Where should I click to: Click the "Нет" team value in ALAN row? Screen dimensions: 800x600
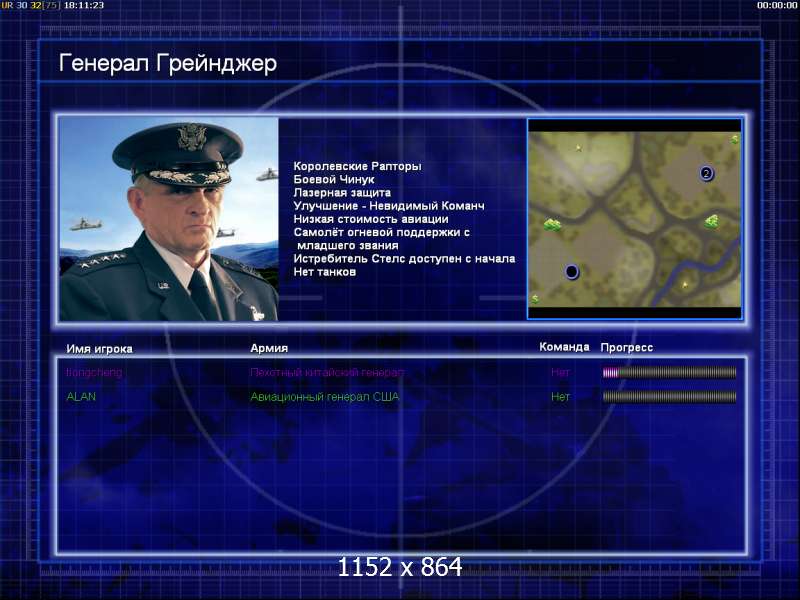(560, 396)
